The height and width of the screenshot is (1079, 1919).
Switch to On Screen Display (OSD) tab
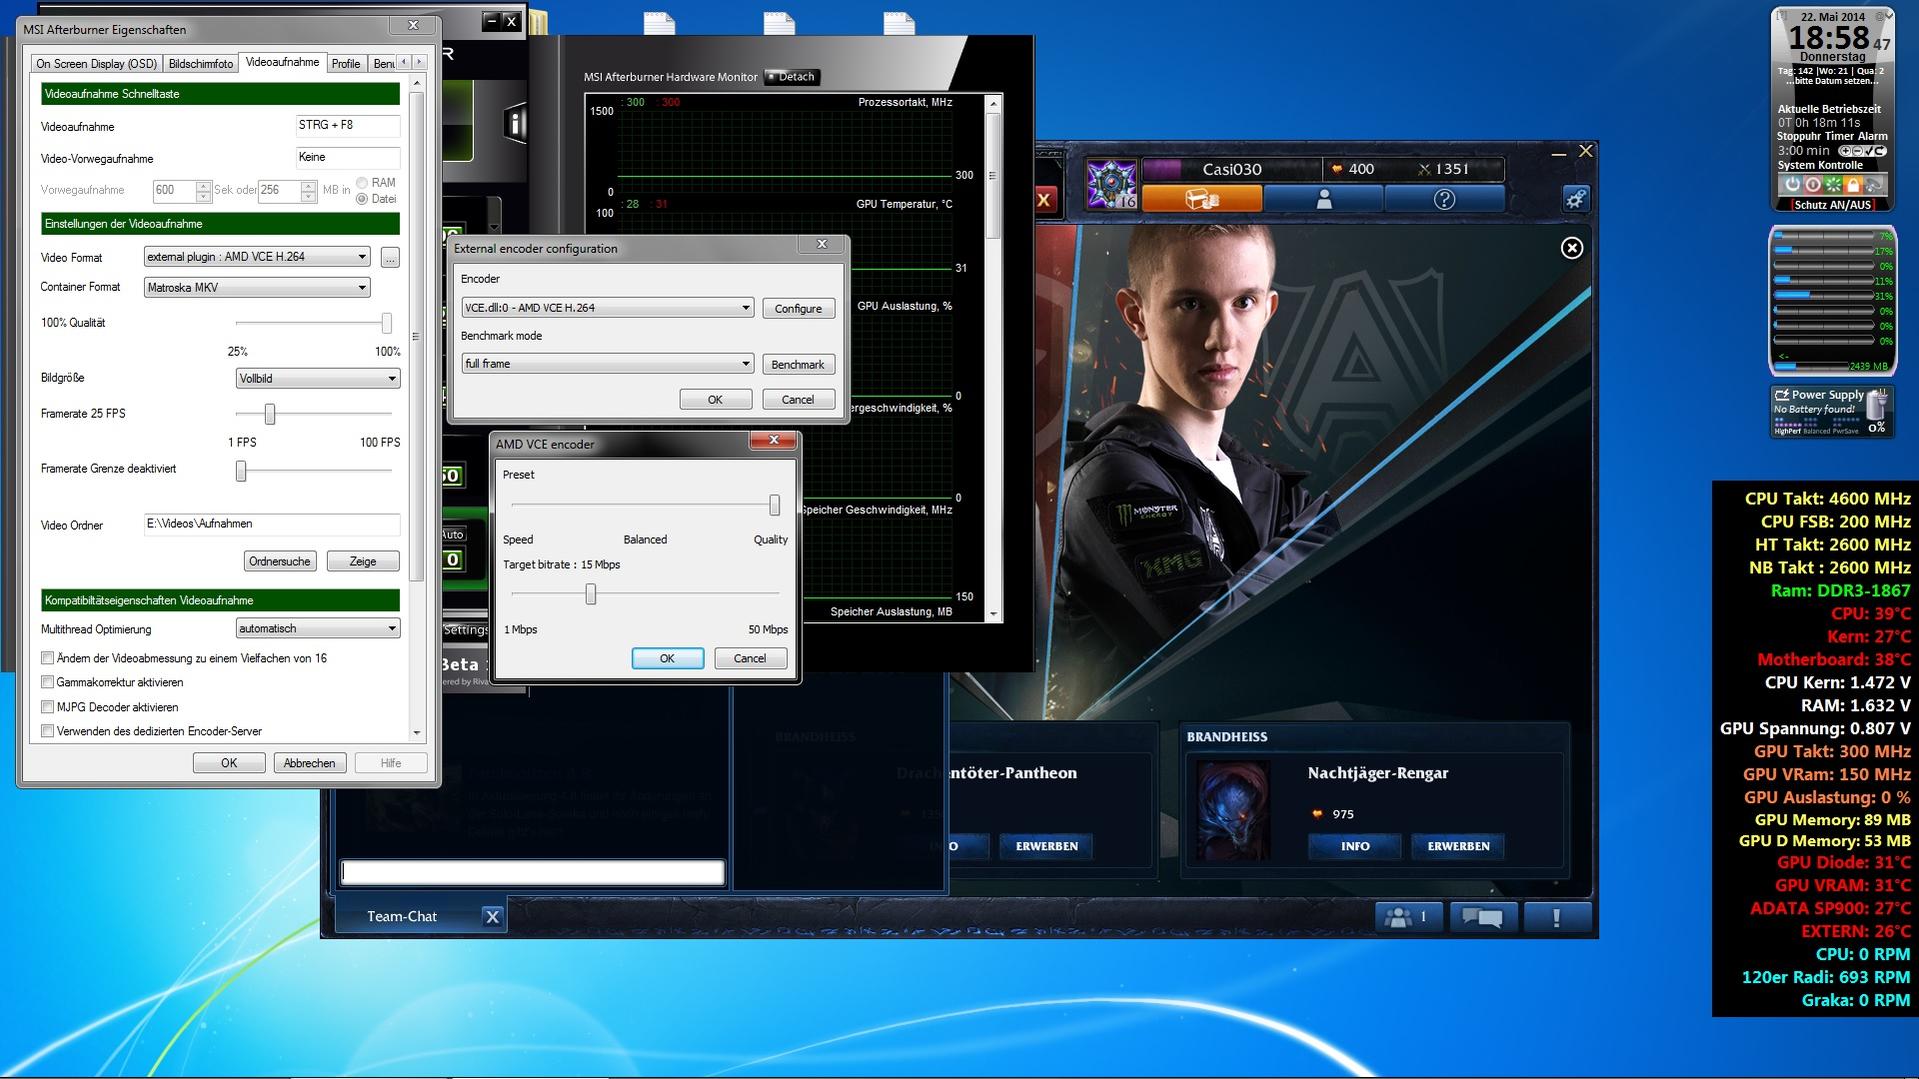(x=96, y=63)
